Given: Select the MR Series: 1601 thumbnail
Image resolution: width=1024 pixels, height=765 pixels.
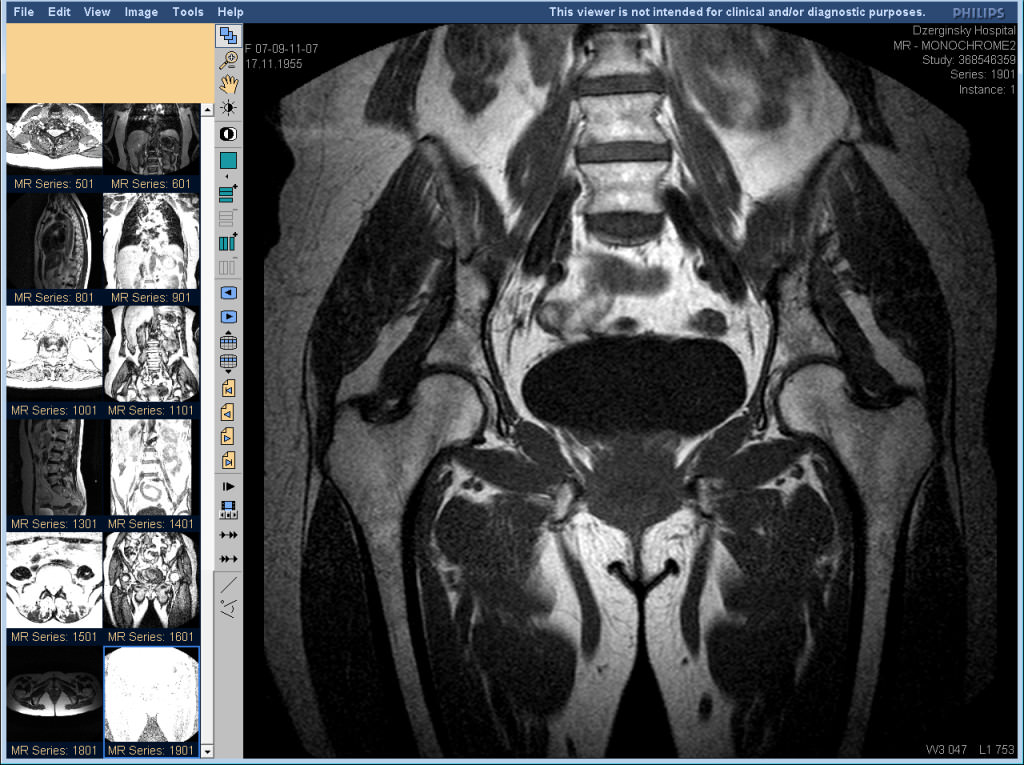Looking at the screenshot, I should tap(152, 580).
